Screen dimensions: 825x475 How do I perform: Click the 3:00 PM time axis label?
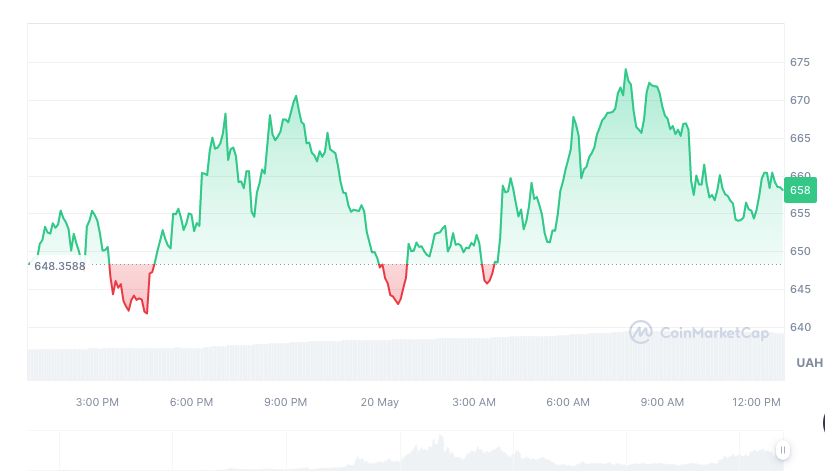coord(97,402)
